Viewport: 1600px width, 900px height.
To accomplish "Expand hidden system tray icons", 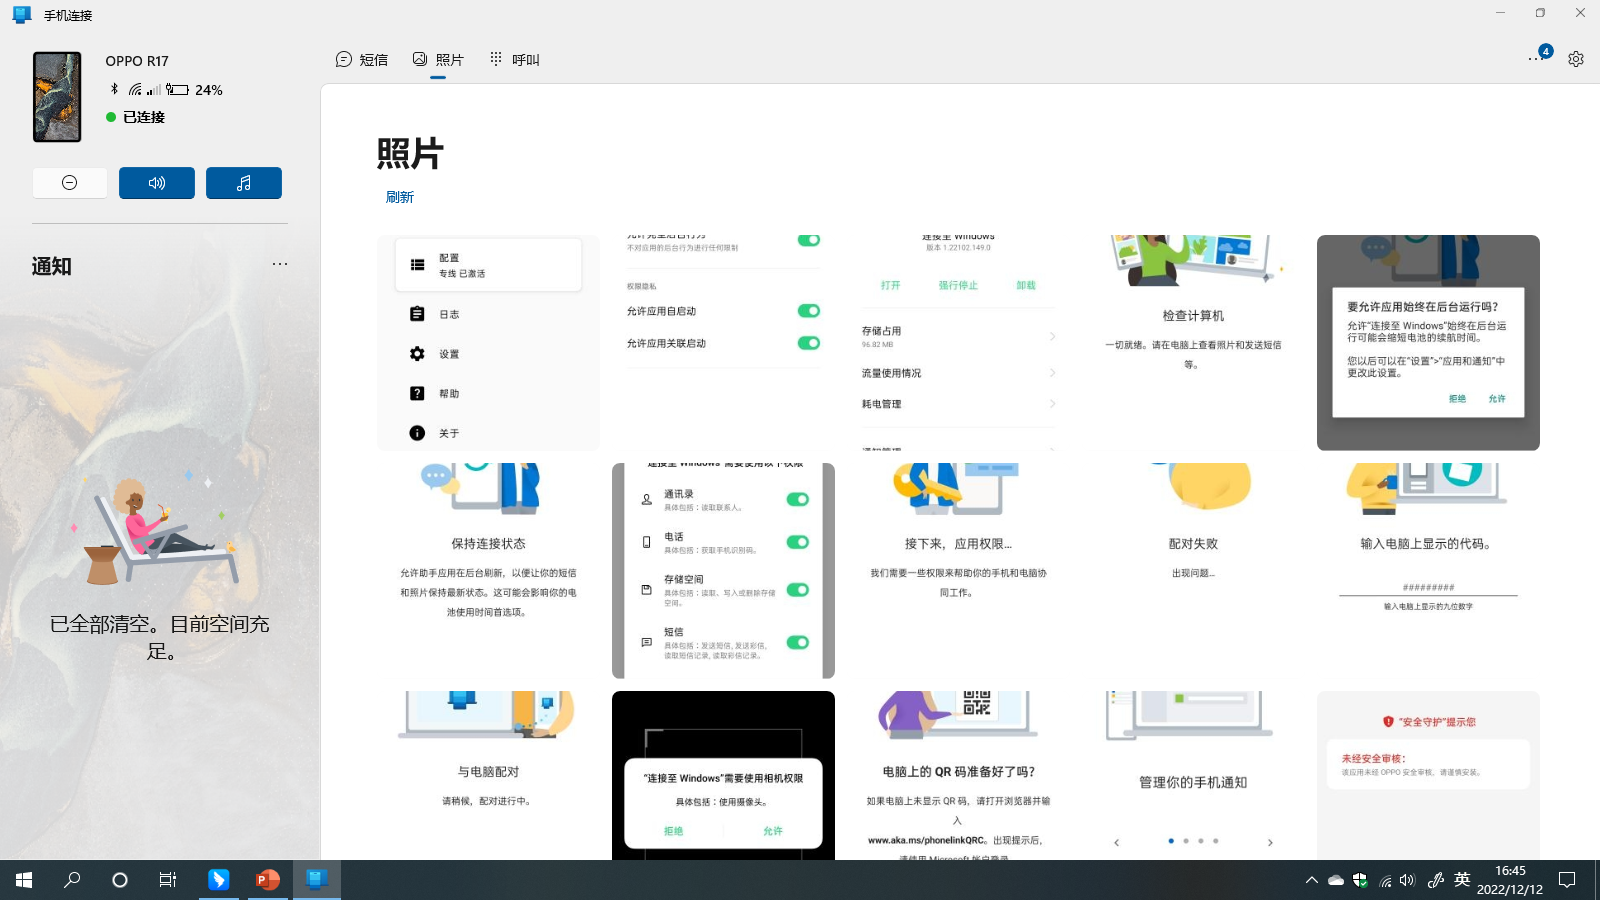I will point(1311,880).
